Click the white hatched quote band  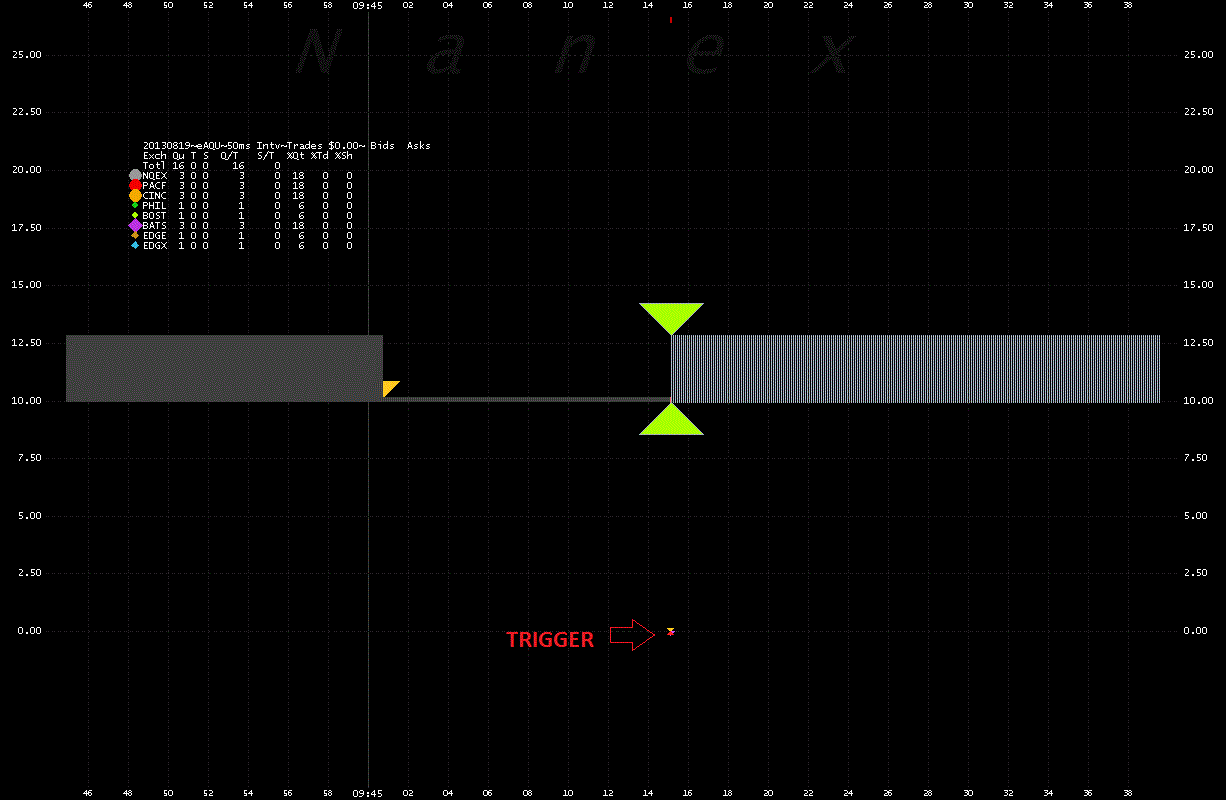coord(916,368)
